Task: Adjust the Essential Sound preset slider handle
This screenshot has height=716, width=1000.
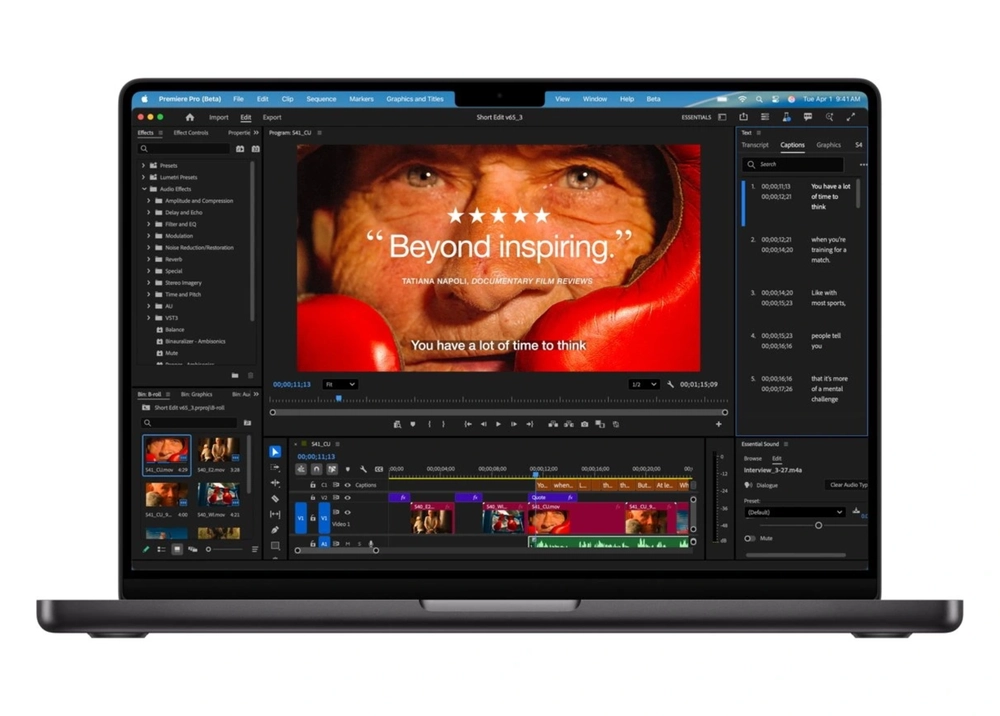Action: pos(818,525)
